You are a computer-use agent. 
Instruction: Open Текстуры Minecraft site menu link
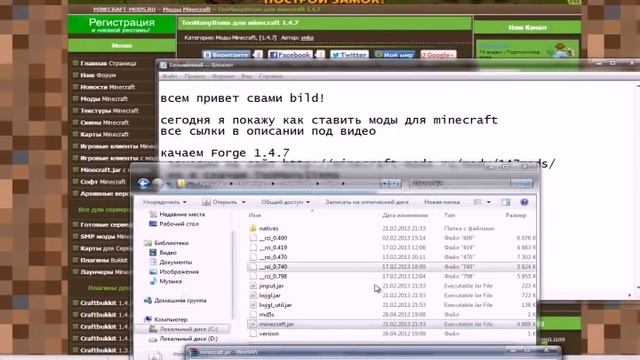pos(109,111)
